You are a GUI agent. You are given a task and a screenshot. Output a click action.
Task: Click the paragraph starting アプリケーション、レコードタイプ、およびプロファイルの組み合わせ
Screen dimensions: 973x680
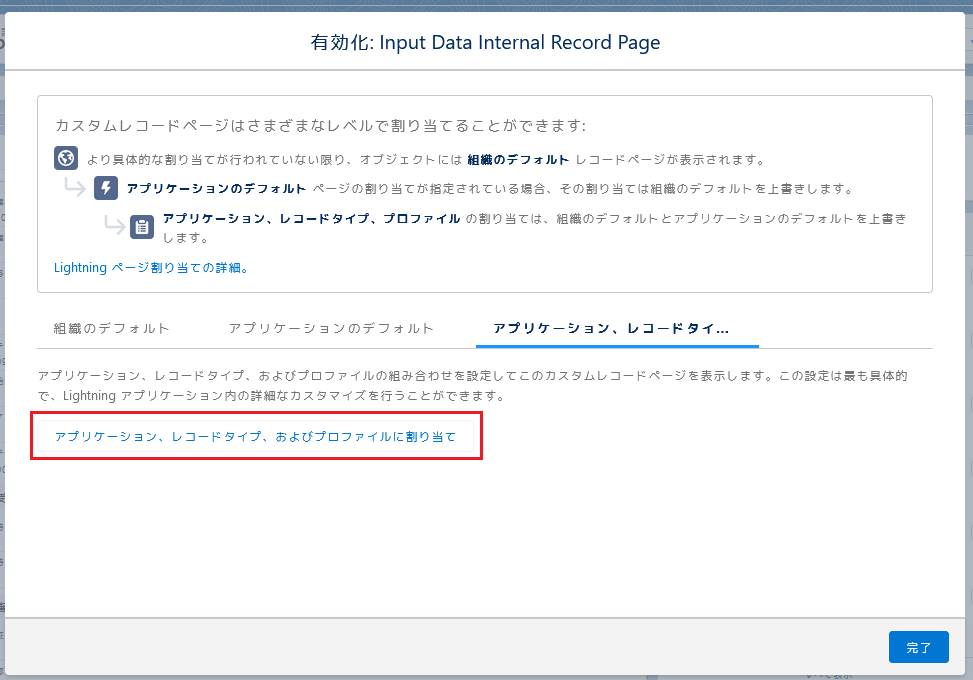(x=473, y=385)
